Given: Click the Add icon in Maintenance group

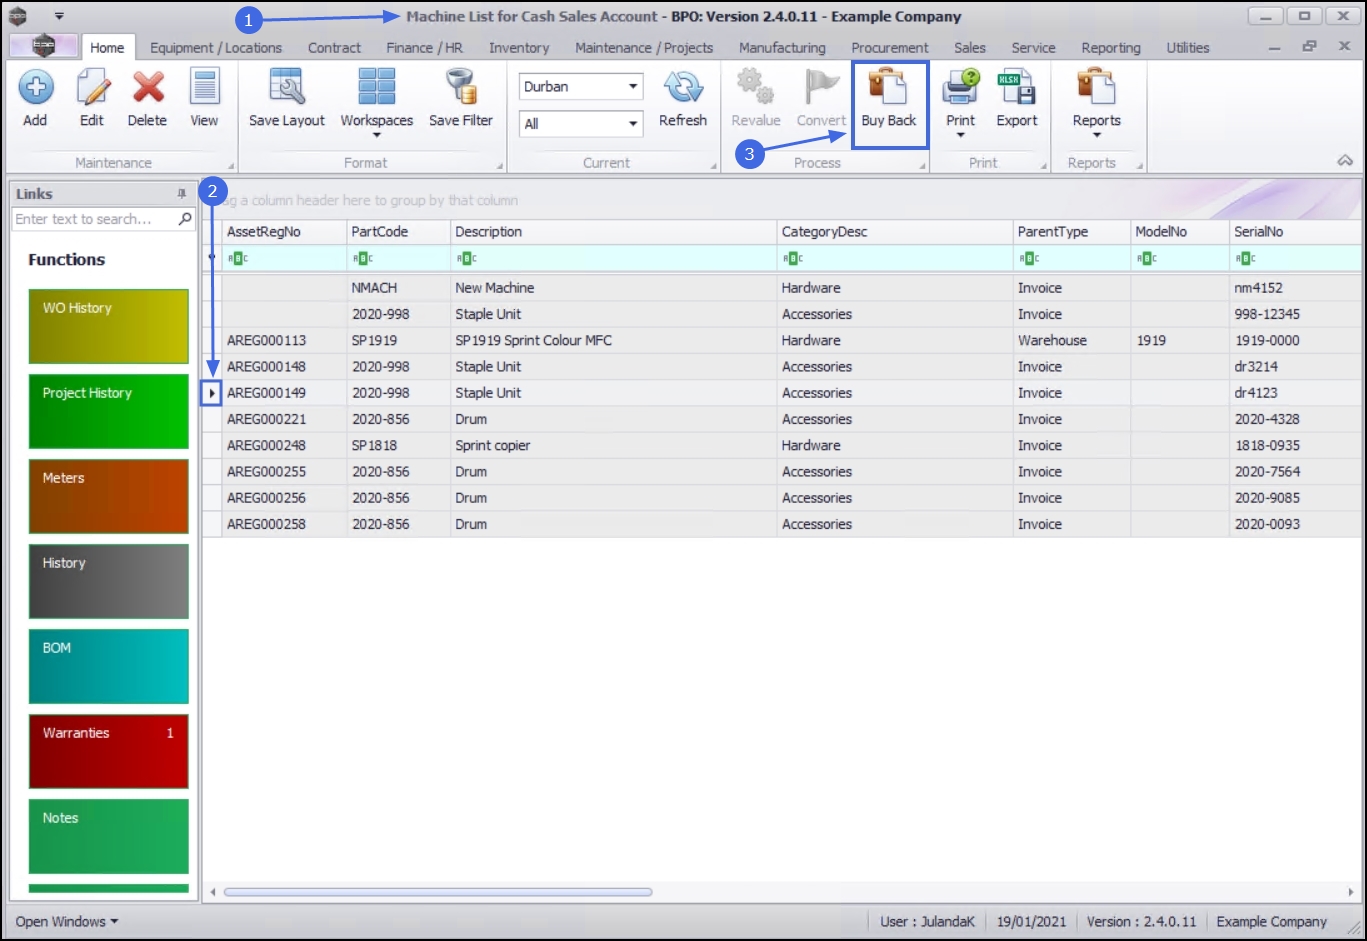Looking at the screenshot, I should (x=35, y=88).
